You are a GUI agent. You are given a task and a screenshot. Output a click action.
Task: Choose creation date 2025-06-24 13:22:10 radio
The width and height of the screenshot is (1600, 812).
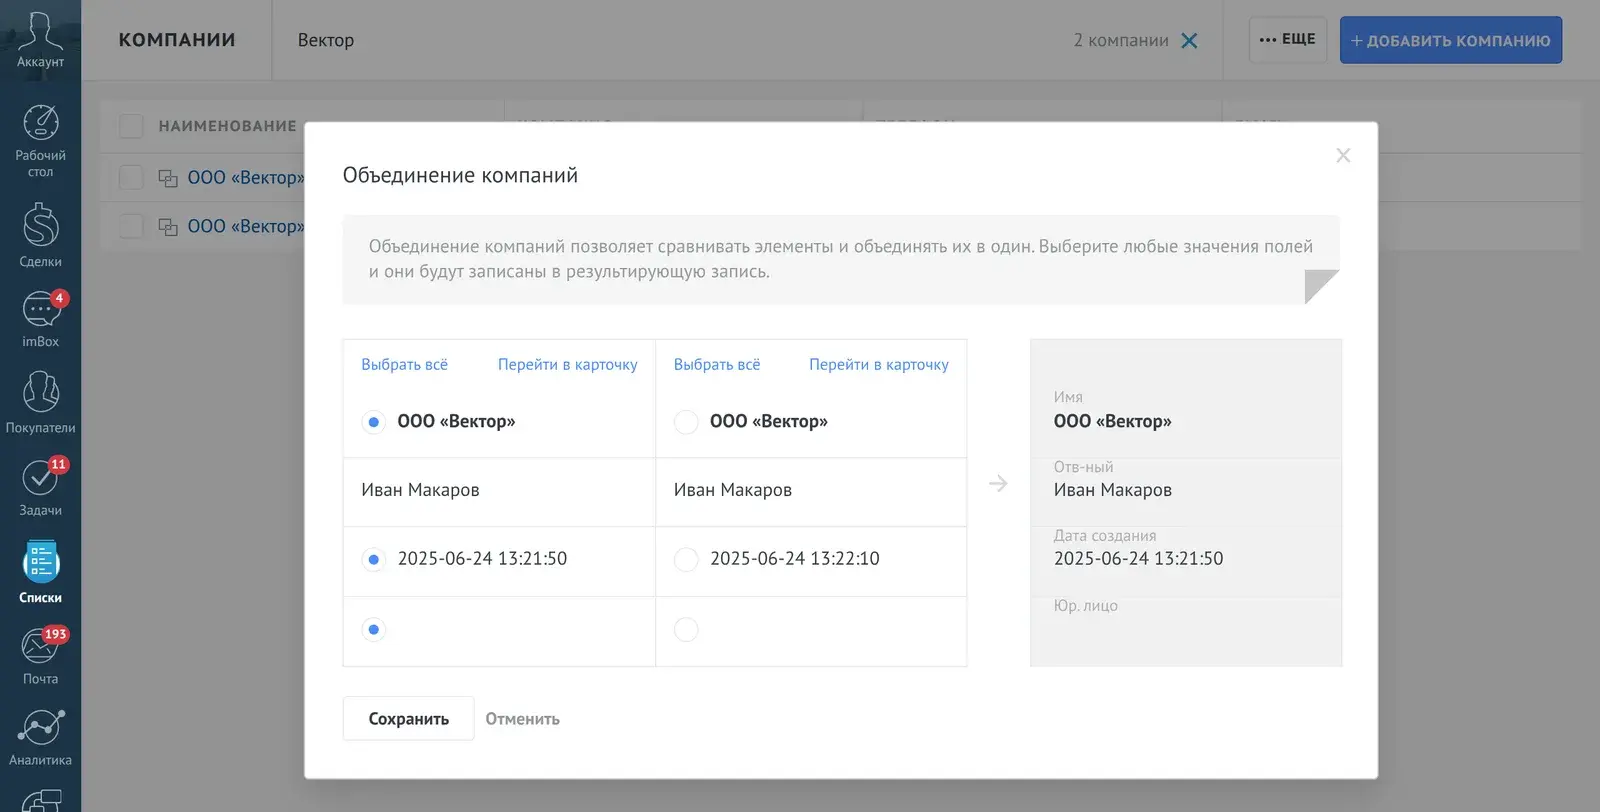coord(686,559)
